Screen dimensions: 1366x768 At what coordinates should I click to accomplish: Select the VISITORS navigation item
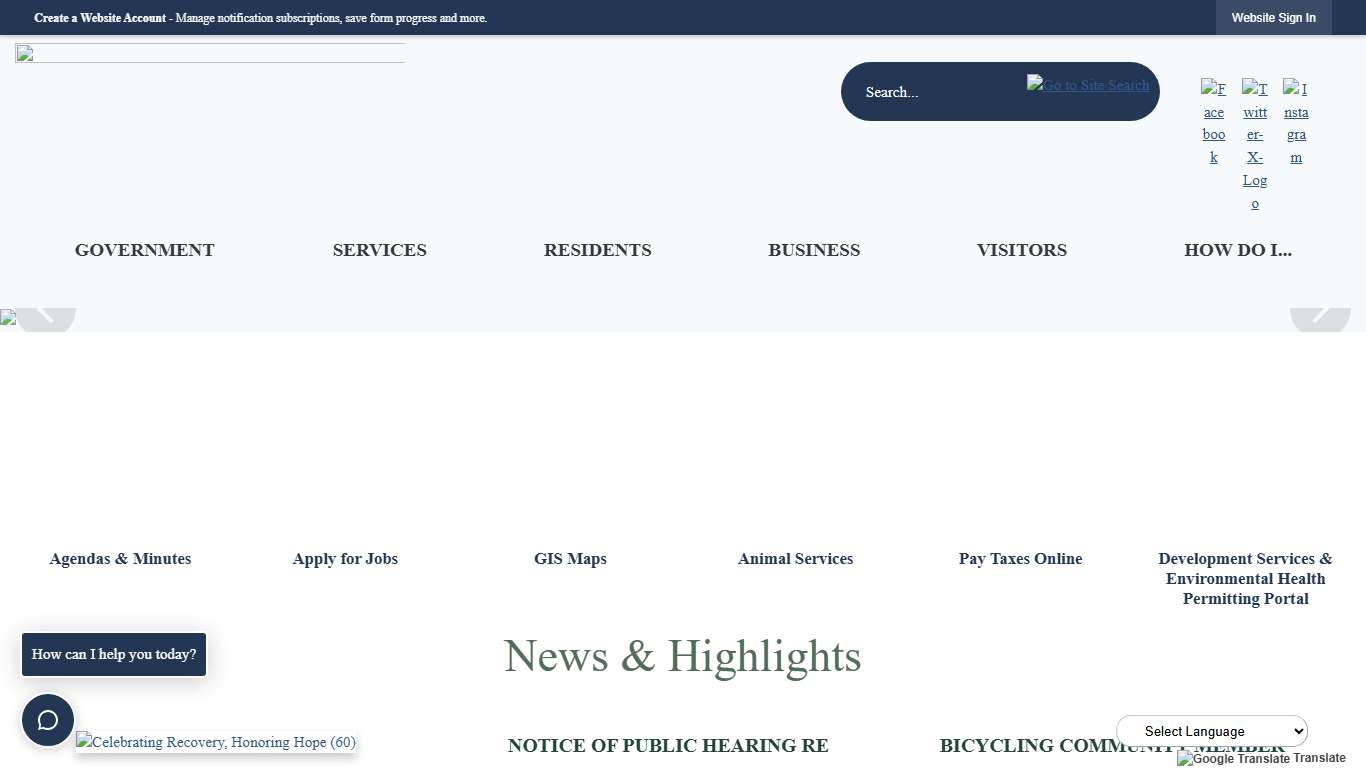[1022, 250]
